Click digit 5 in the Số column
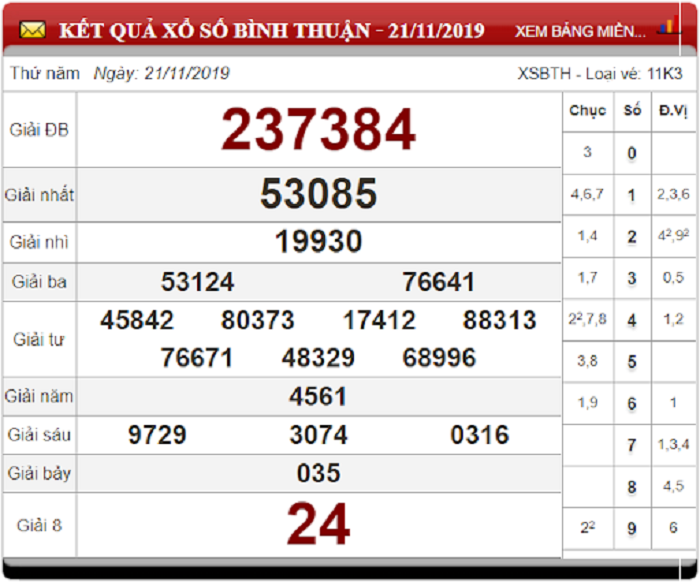 632,362
